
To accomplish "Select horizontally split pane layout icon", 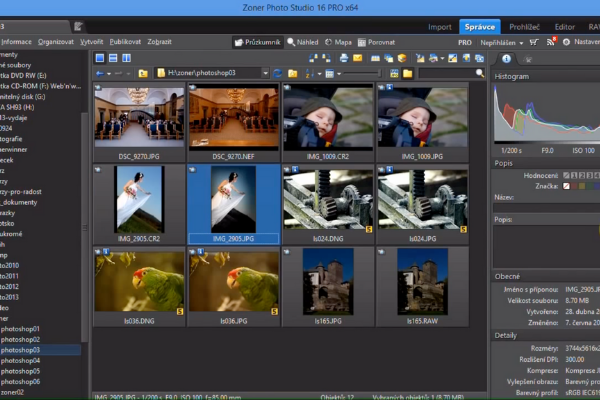I will (113, 58).
